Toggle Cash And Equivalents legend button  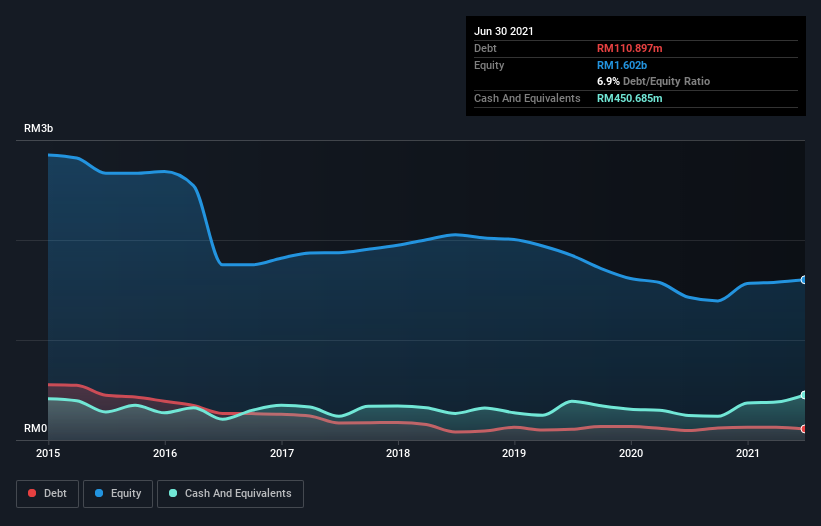(230, 494)
